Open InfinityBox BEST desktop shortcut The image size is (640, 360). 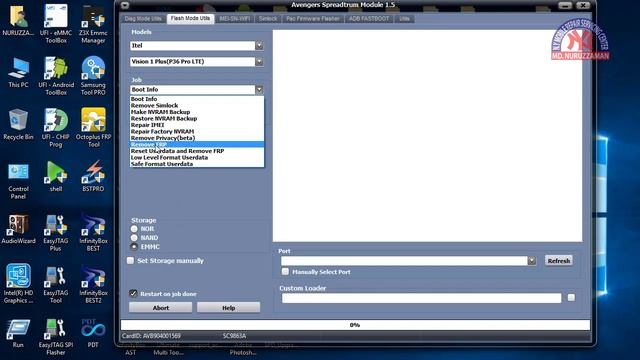point(93,233)
